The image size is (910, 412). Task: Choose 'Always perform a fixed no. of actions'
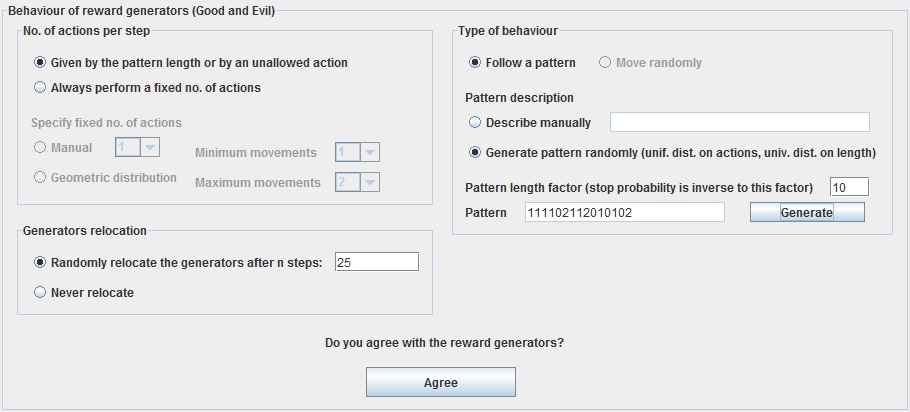pos(41,88)
